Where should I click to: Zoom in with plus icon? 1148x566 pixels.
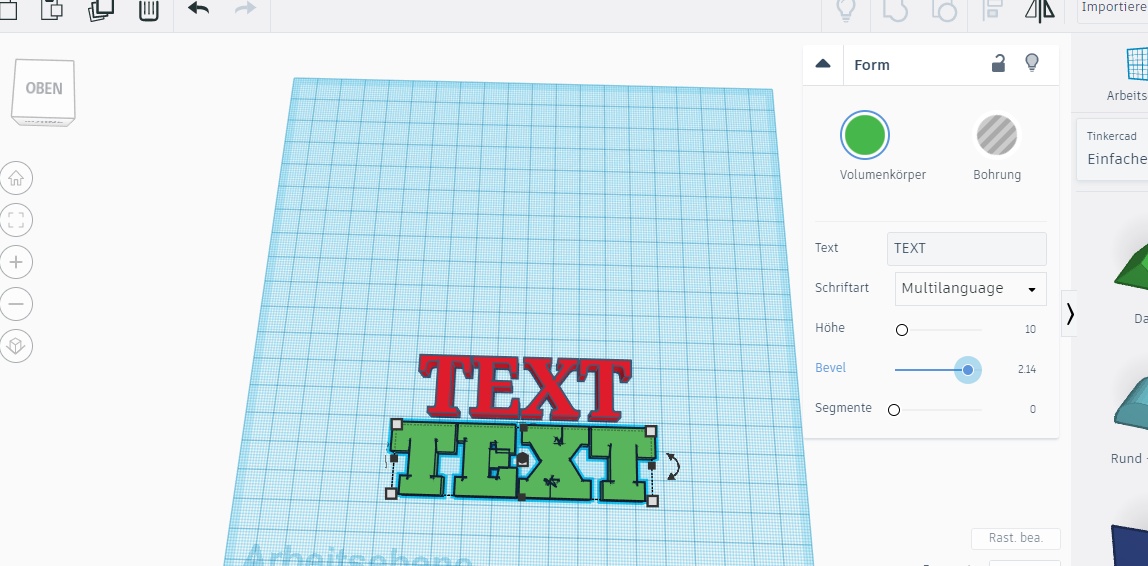click(16, 262)
